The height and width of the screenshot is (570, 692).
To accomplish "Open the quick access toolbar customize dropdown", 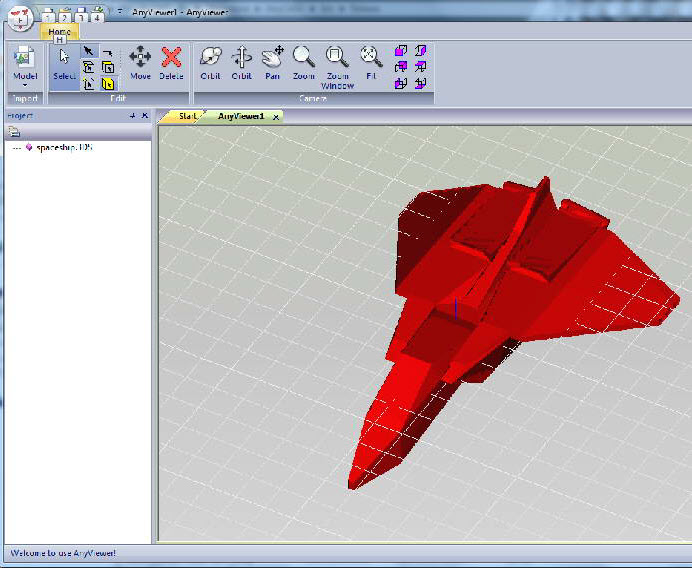I will [119, 12].
